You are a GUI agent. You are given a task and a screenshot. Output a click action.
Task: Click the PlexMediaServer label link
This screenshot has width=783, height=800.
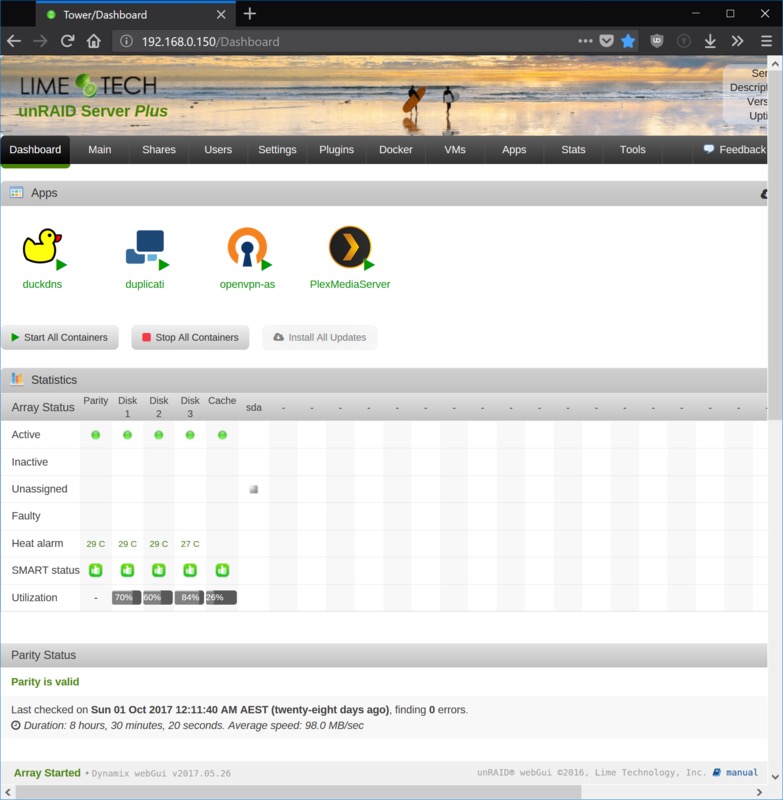pyautogui.click(x=350, y=284)
